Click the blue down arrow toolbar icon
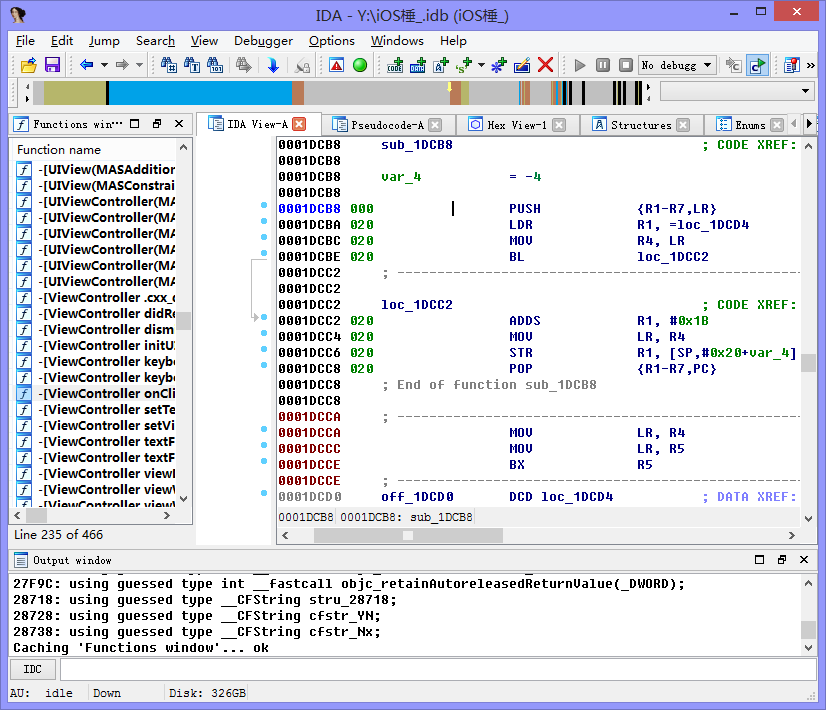 [x=273, y=65]
